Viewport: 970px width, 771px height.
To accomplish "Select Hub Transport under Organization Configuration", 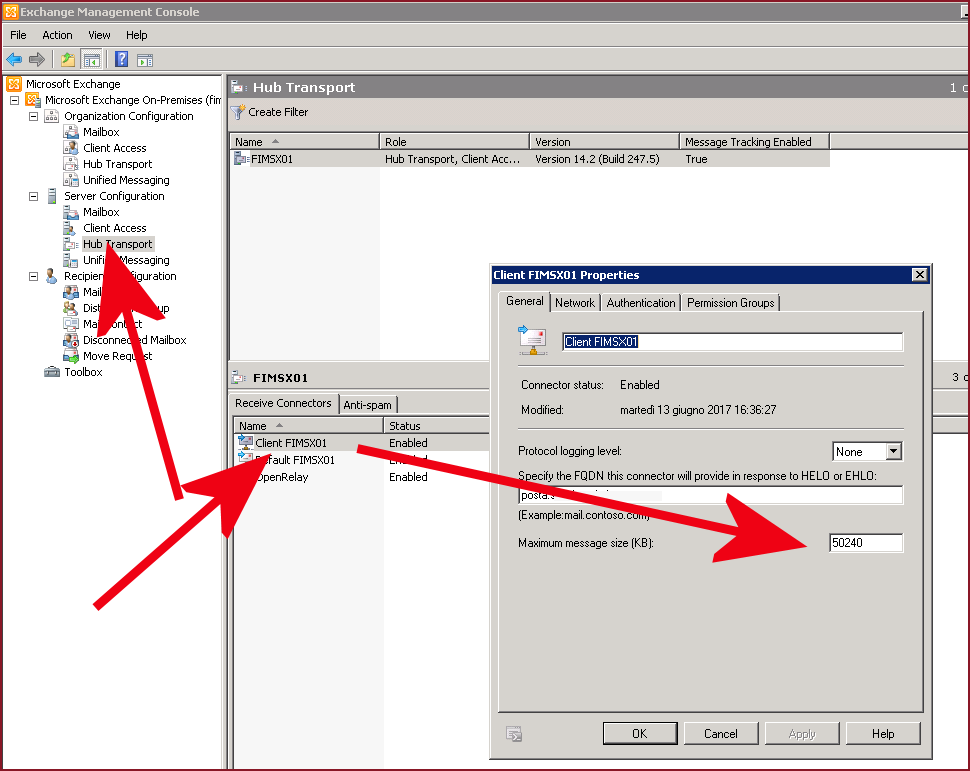I will tap(118, 164).
